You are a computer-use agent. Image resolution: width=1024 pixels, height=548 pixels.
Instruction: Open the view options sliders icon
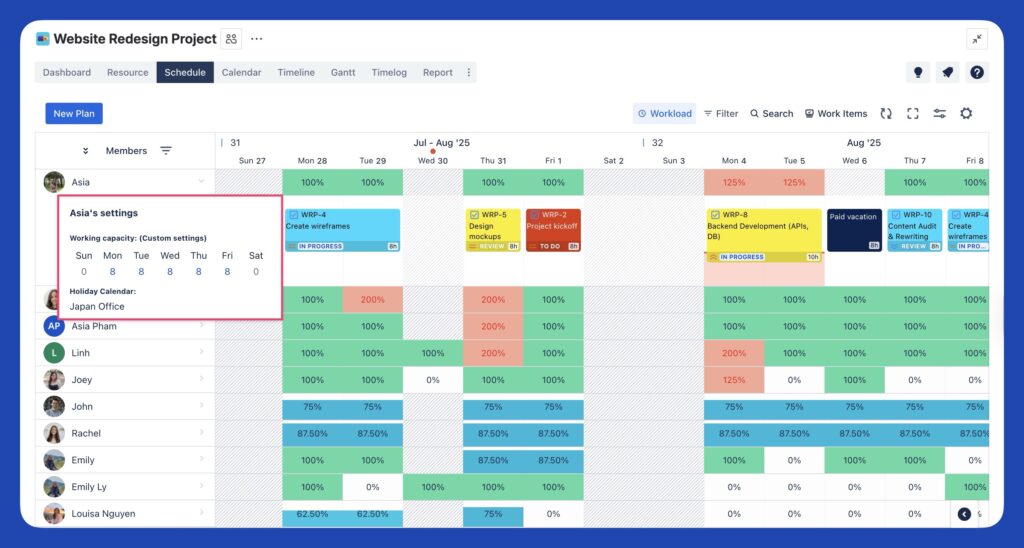point(939,114)
